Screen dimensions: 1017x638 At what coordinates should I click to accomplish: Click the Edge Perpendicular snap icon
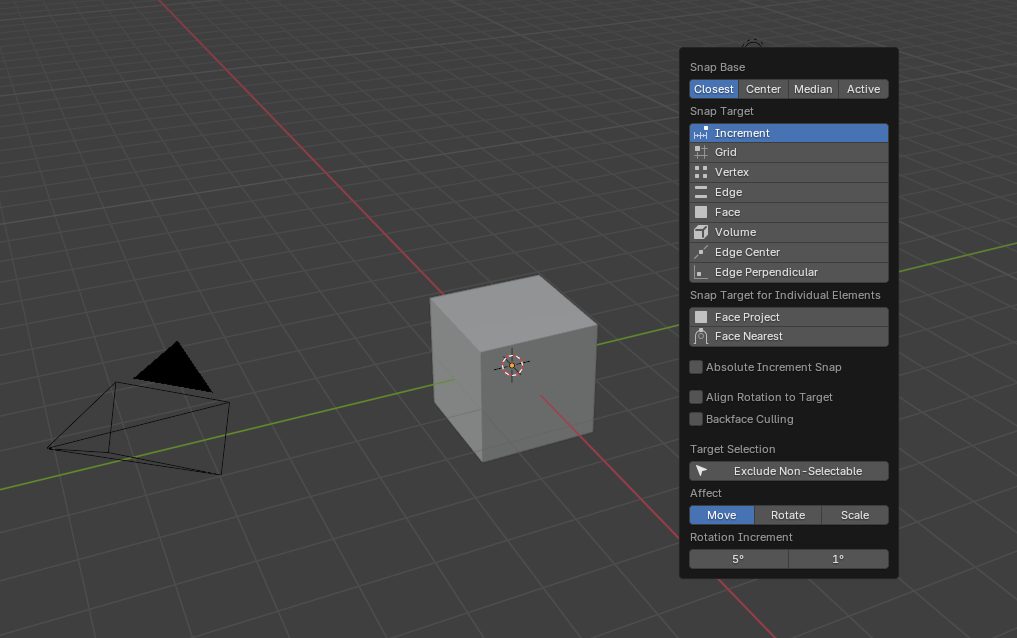point(700,272)
